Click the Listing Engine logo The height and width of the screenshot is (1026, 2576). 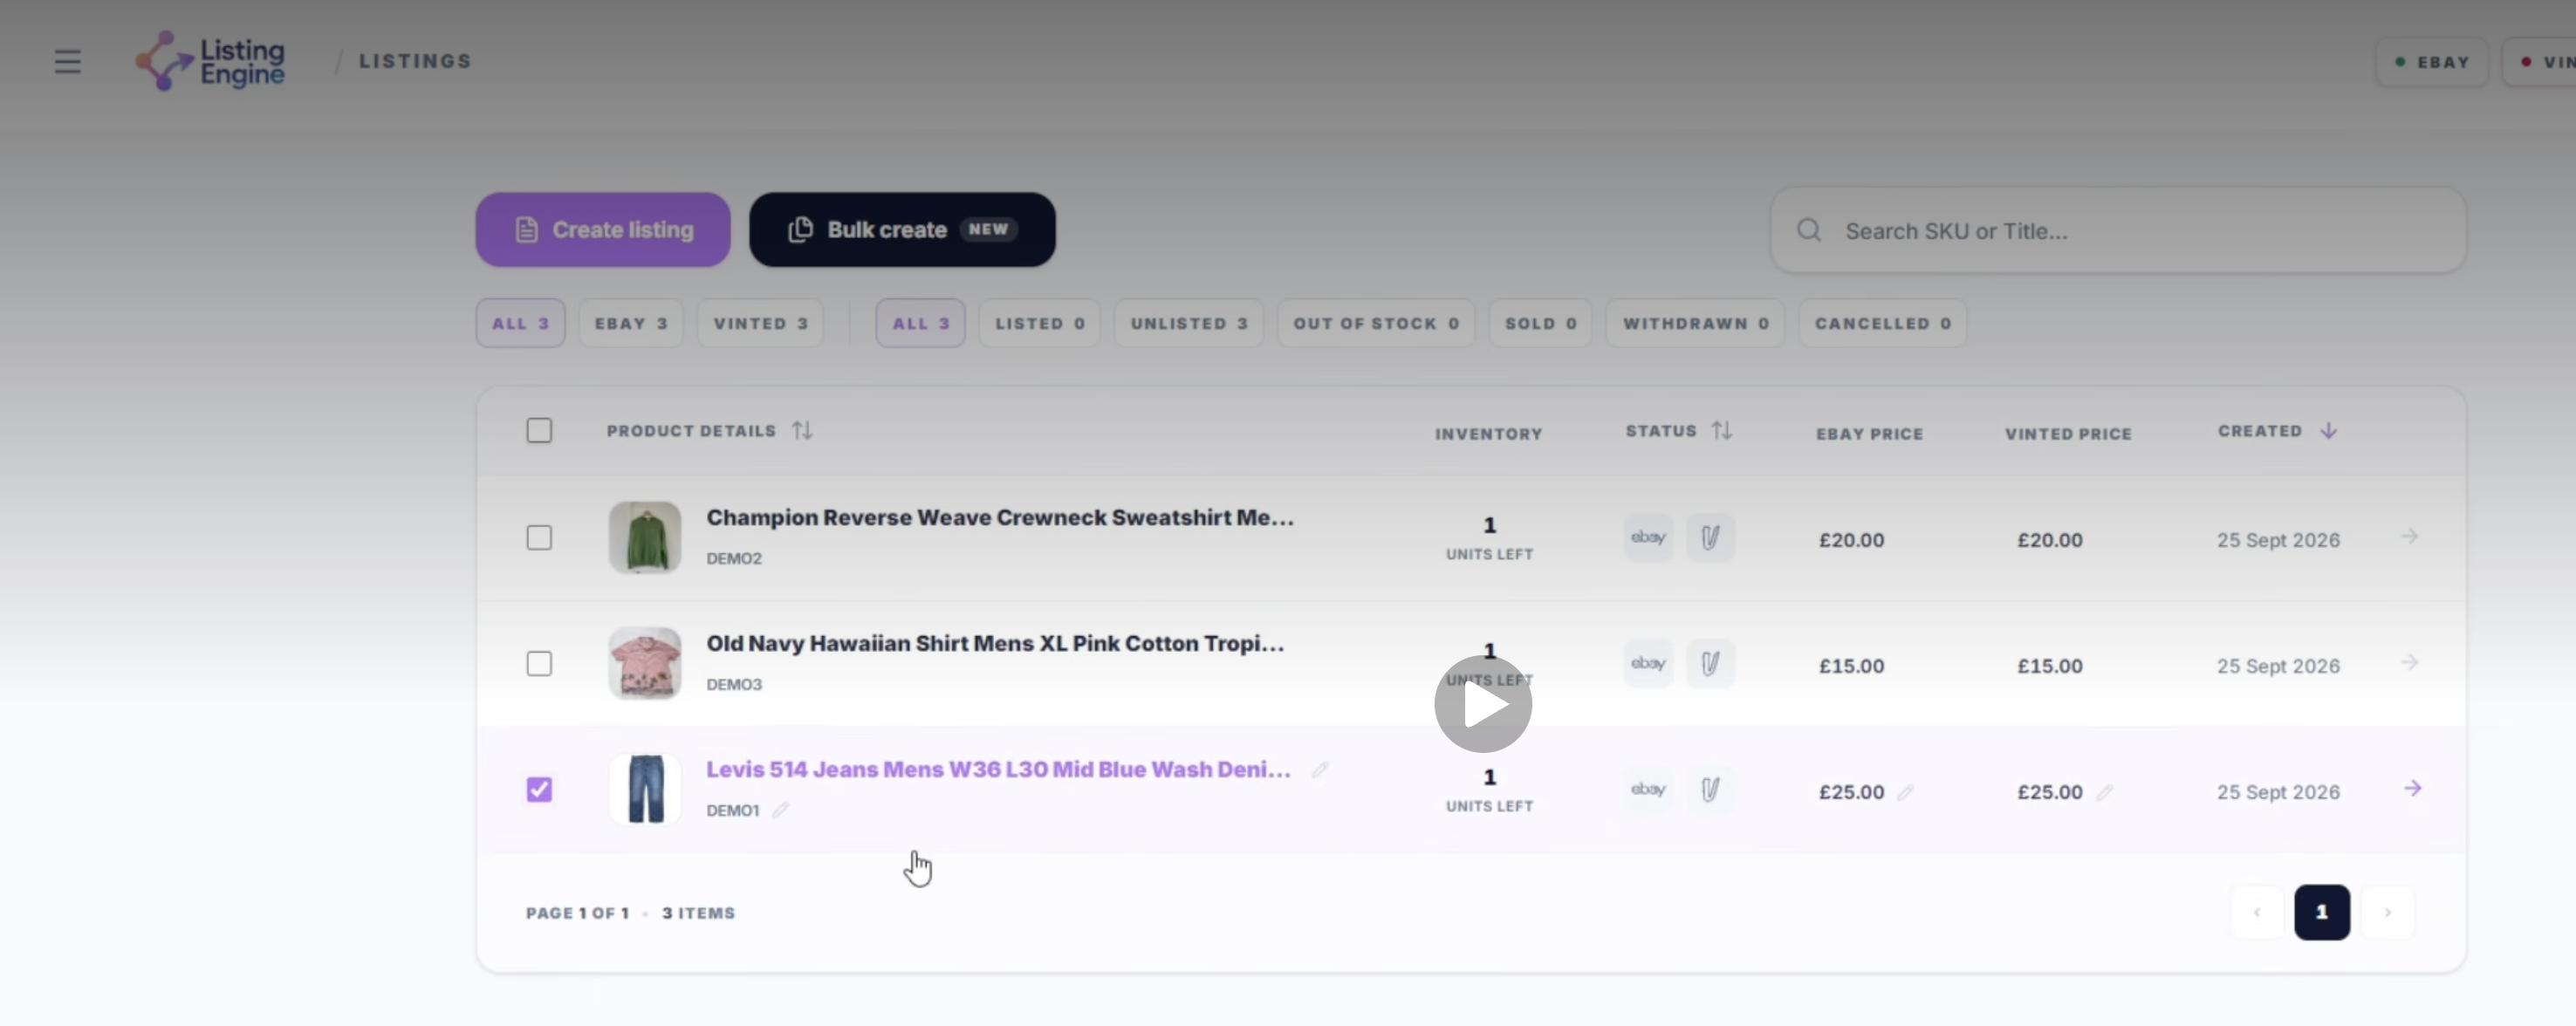tap(210, 61)
